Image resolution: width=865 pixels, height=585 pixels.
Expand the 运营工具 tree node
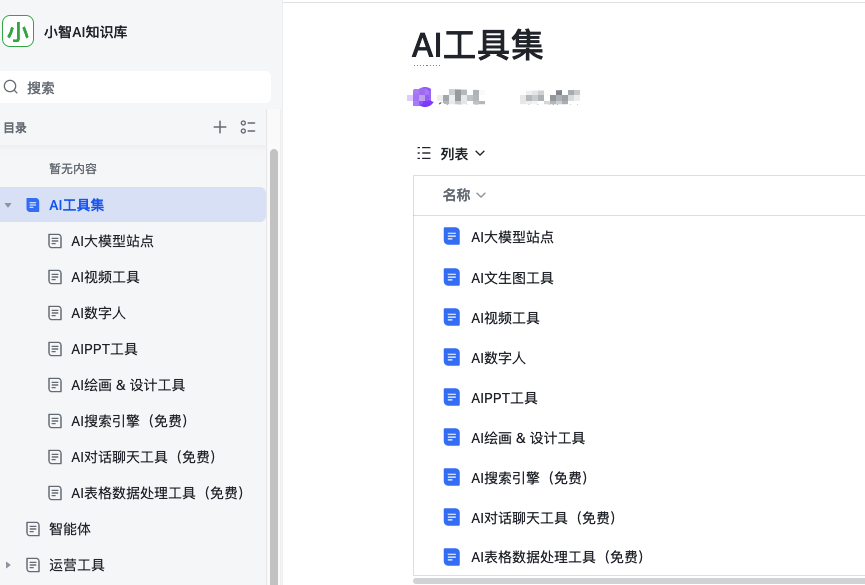tap(9, 565)
